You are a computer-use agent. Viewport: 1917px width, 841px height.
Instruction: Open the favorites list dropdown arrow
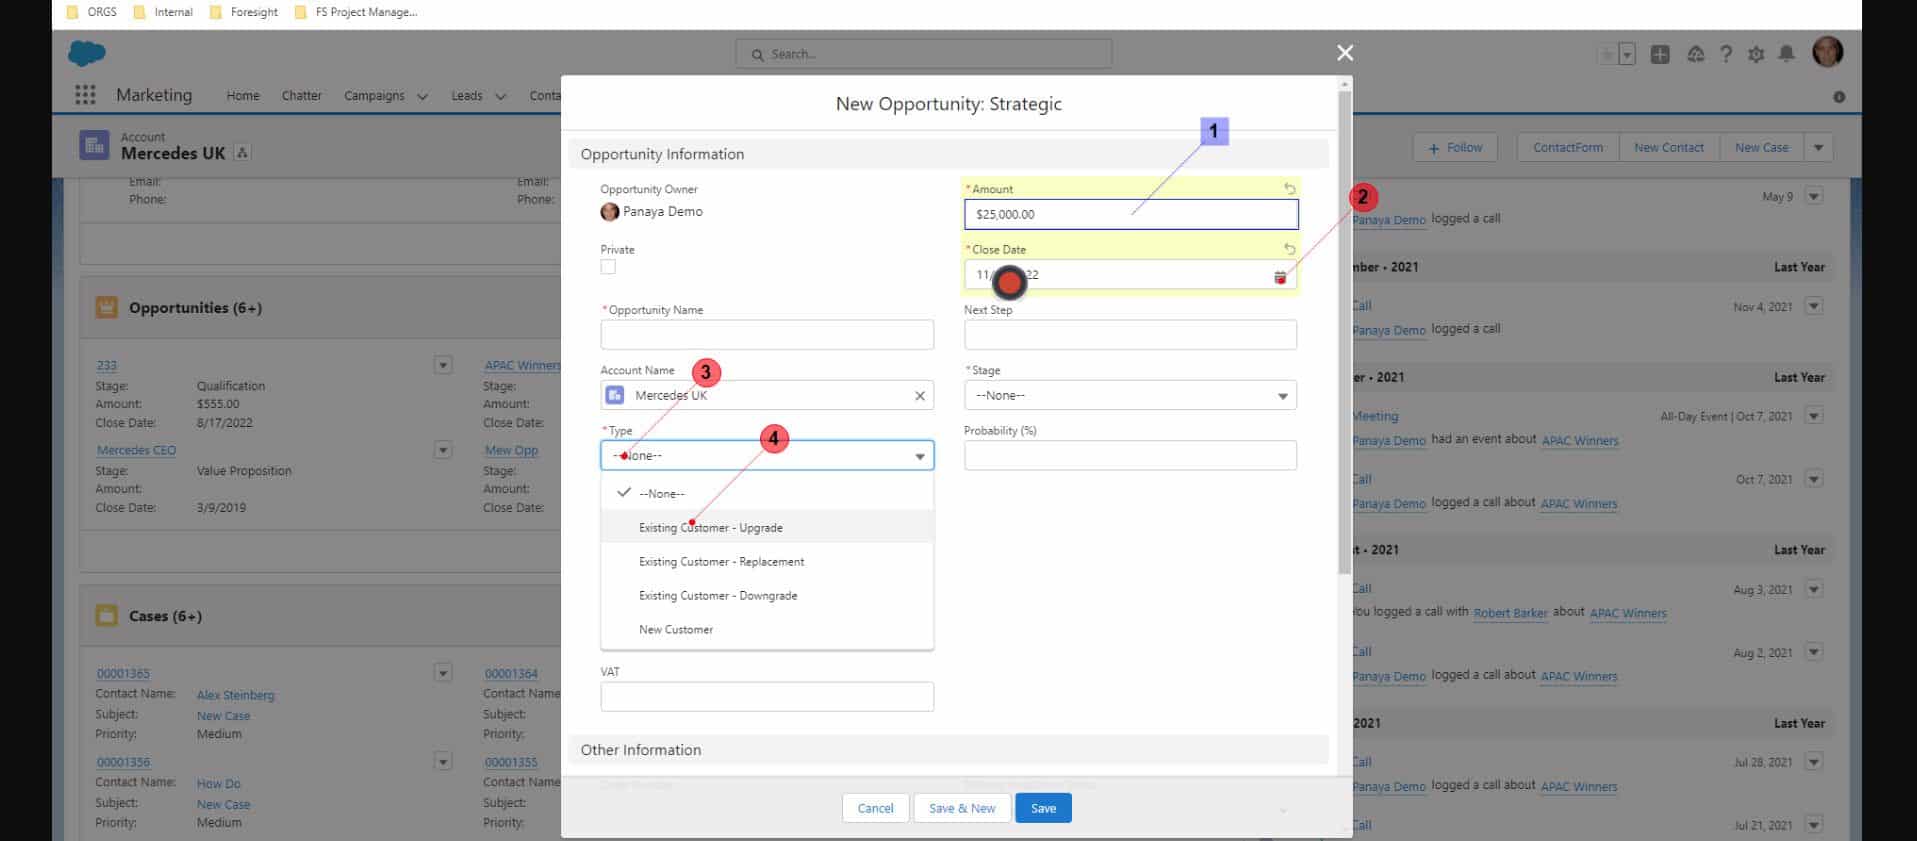click(x=1627, y=55)
